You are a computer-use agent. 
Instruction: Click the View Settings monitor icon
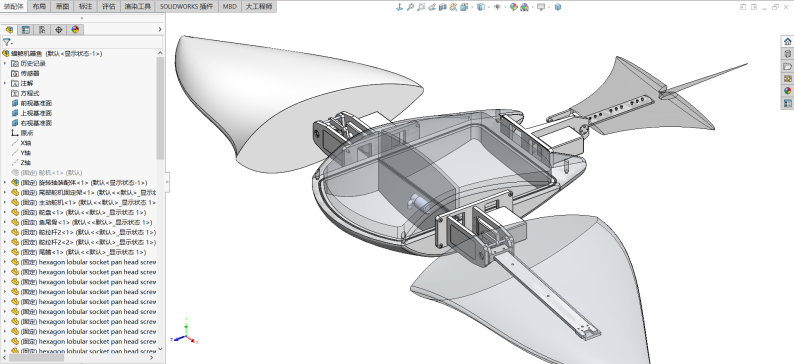tap(541, 7)
